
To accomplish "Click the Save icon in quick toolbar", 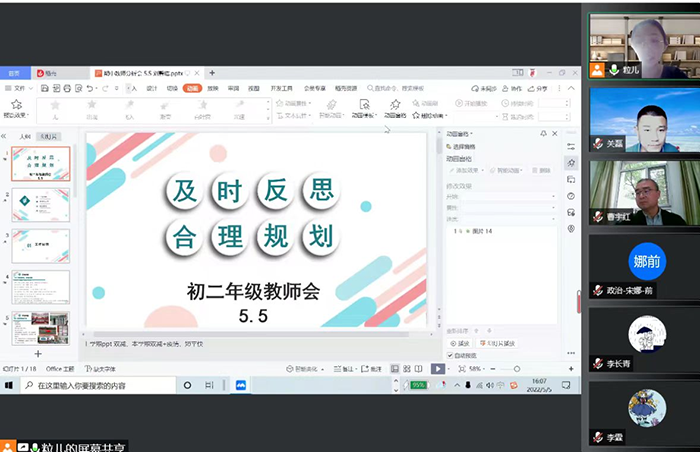I will click(45, 88).
